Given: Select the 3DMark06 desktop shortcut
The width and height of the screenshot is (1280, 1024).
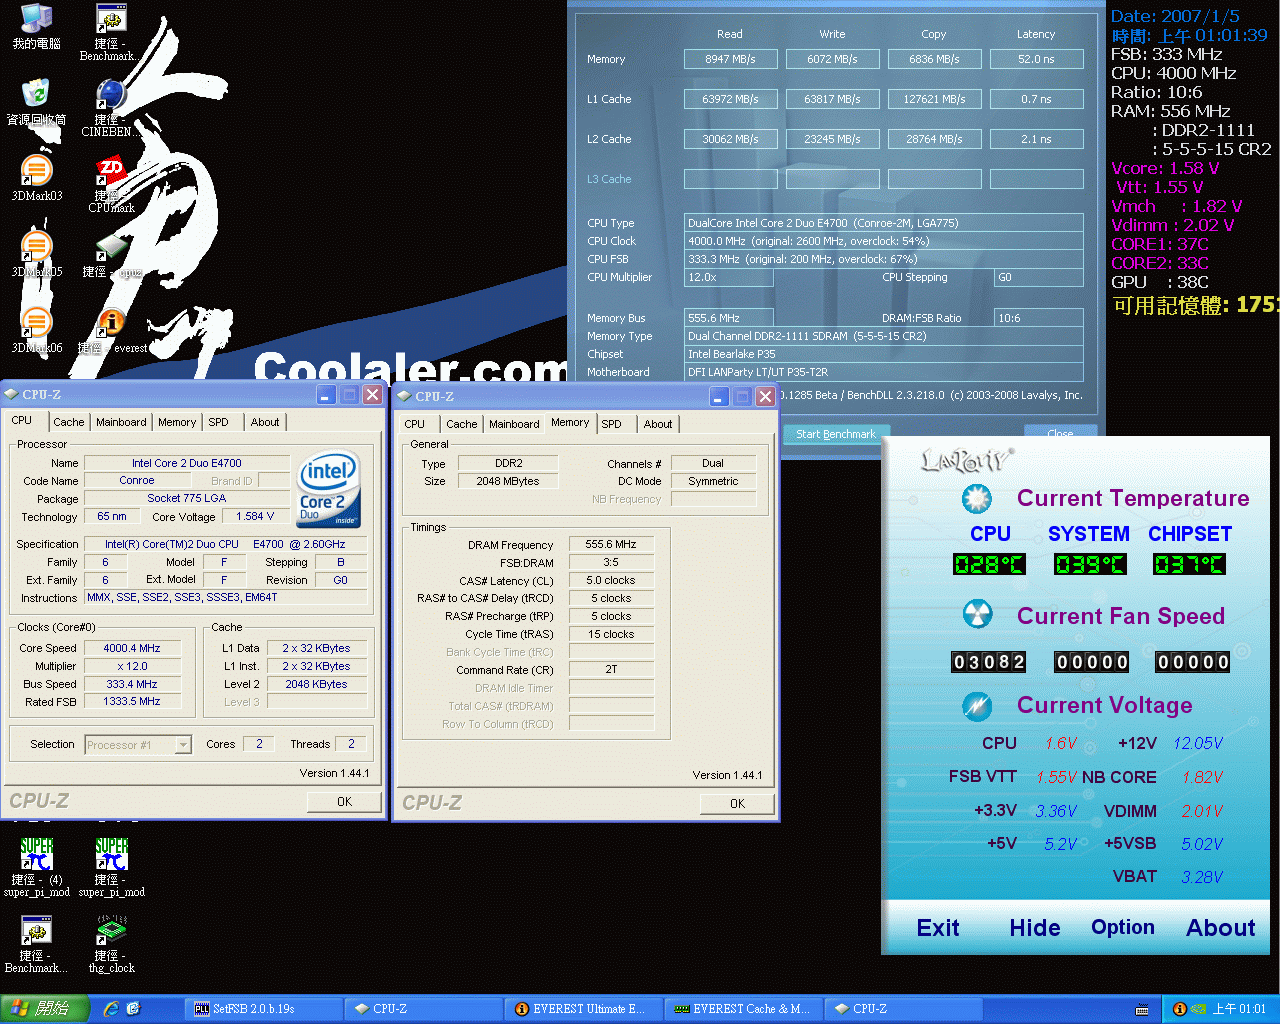Looking at the screenshot, I should [37, 331].
